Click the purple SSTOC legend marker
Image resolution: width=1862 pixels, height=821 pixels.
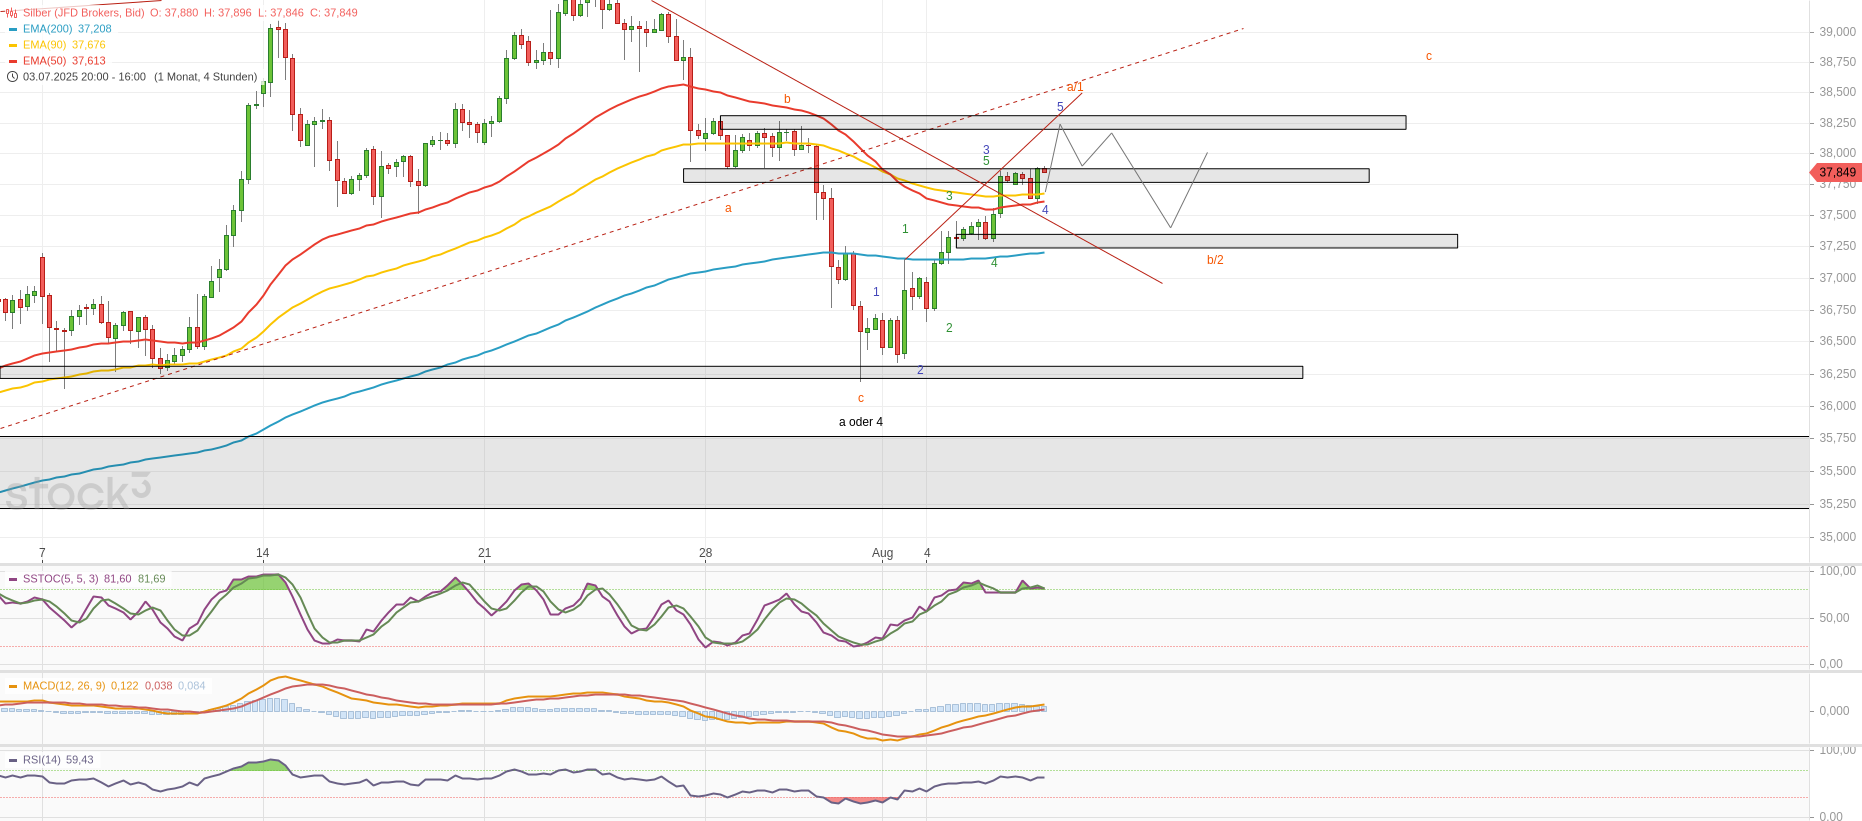coord(13,579)
